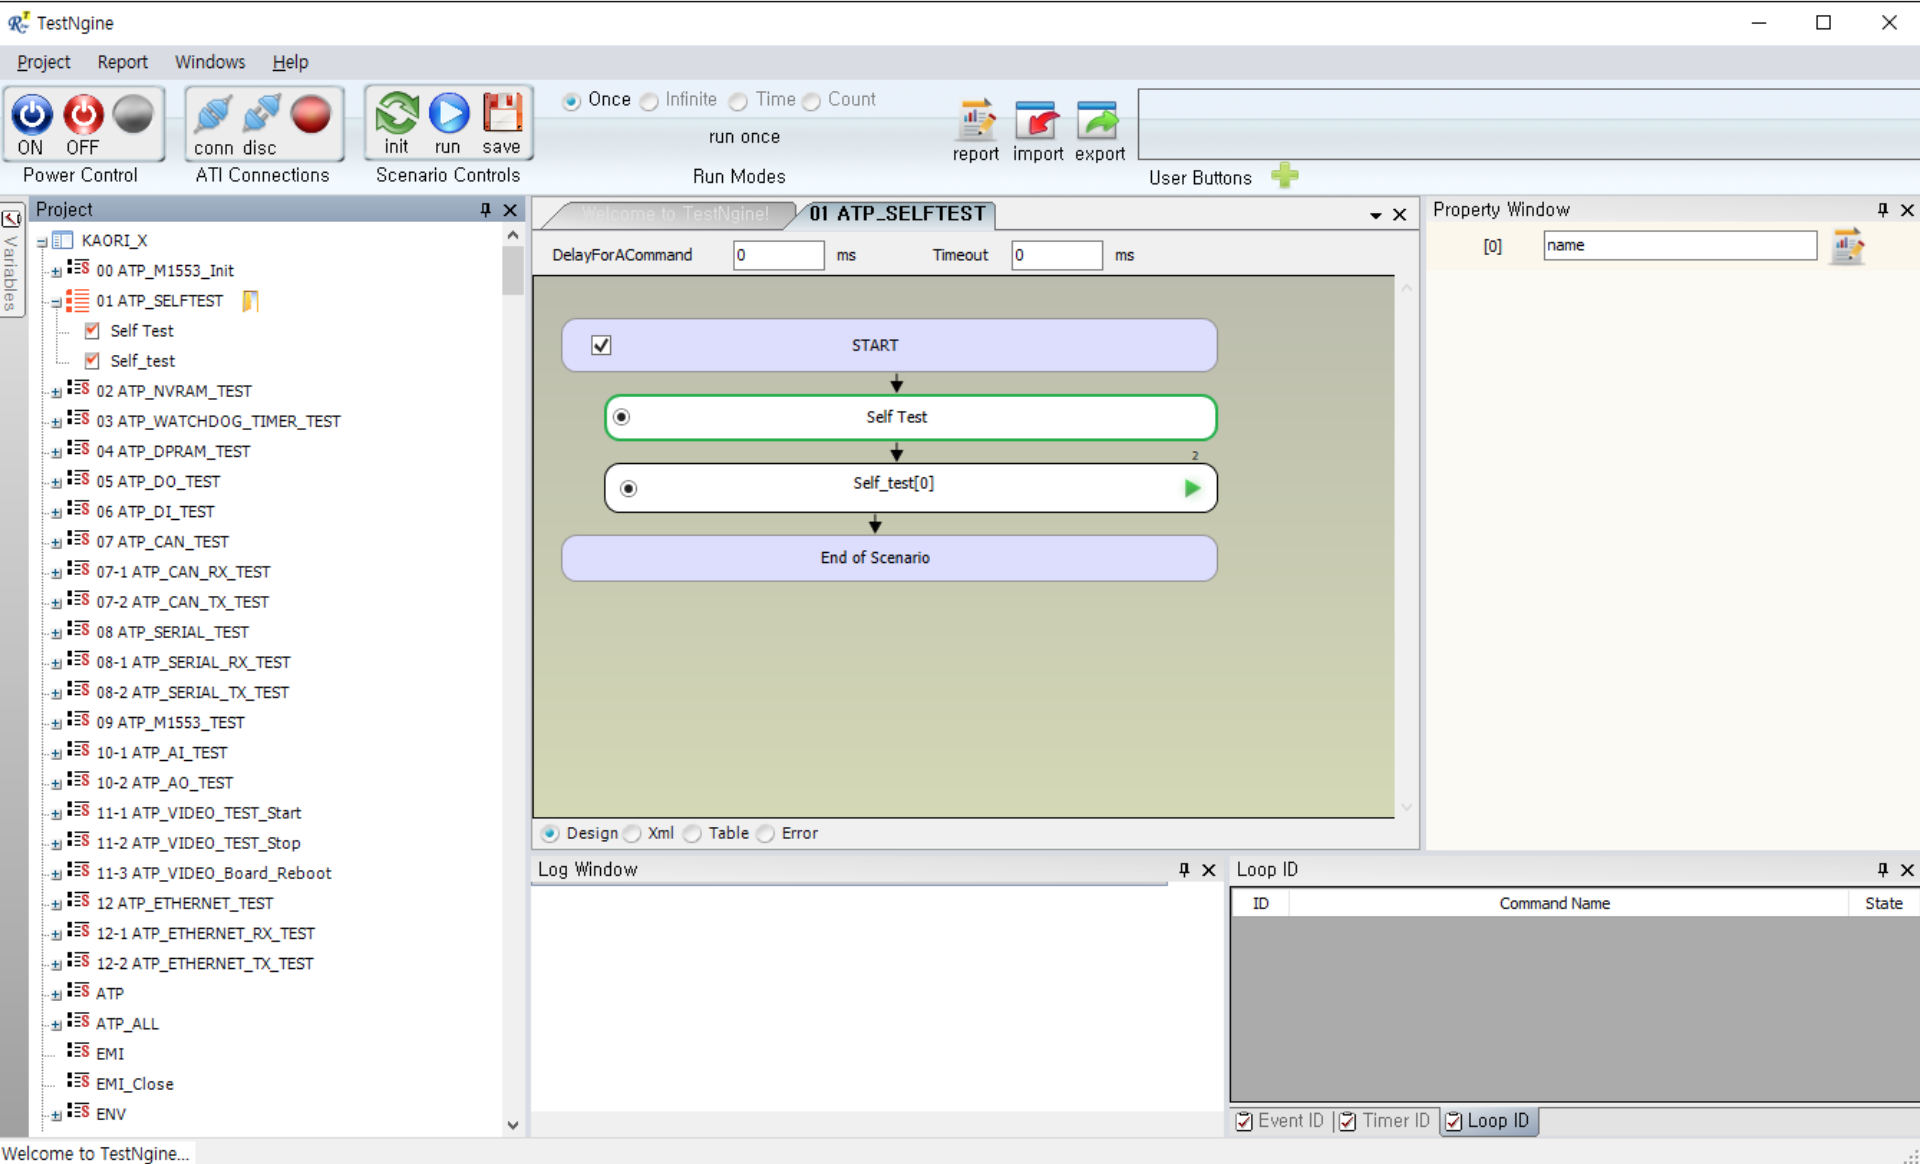Screen dimensions: 1920x1164
Task: Toggle the START block checkbox
Action: point(601,345)
